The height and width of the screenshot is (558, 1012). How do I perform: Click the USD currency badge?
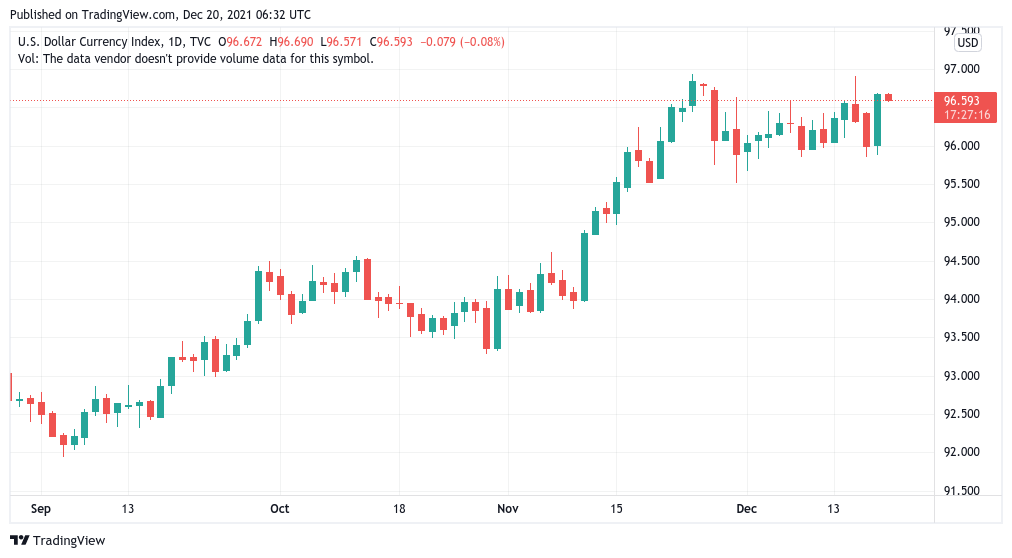click(967, 43)
